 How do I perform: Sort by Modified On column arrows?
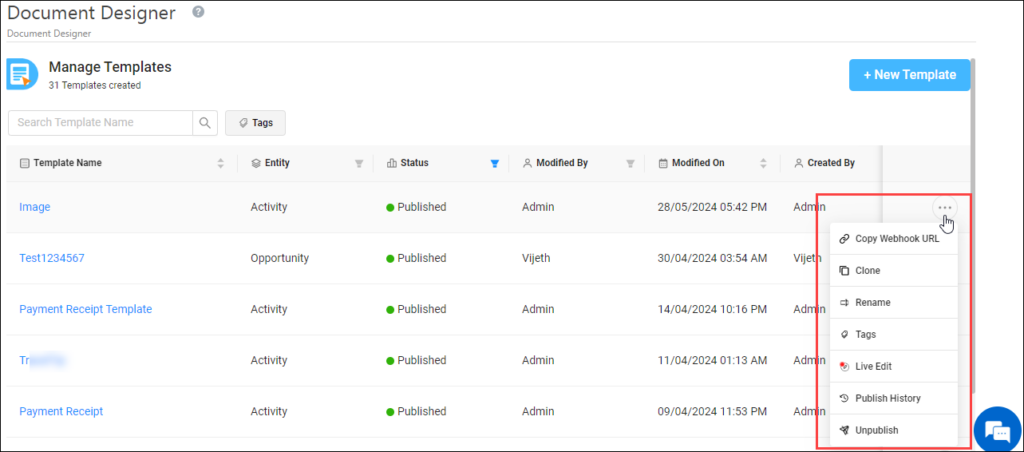[764, 163]
